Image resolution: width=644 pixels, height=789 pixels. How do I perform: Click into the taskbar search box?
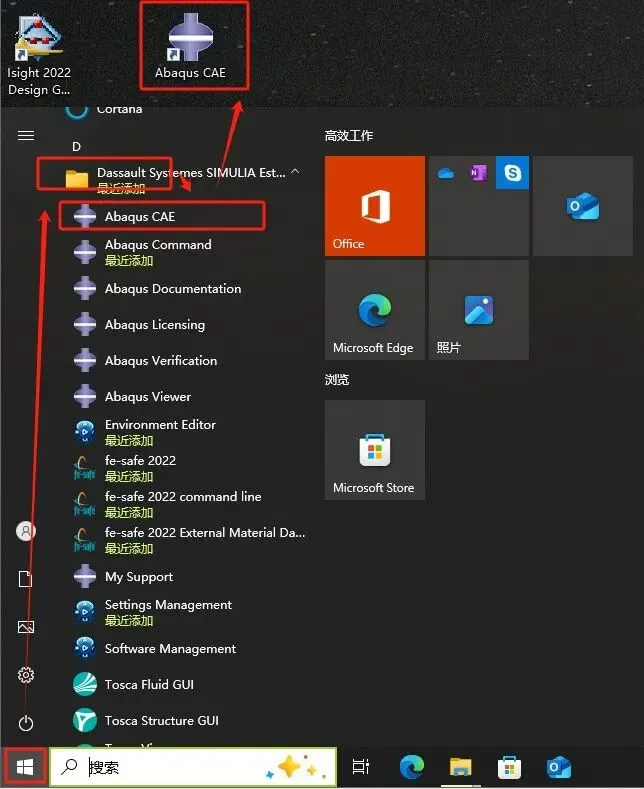[x=194, y=767]
